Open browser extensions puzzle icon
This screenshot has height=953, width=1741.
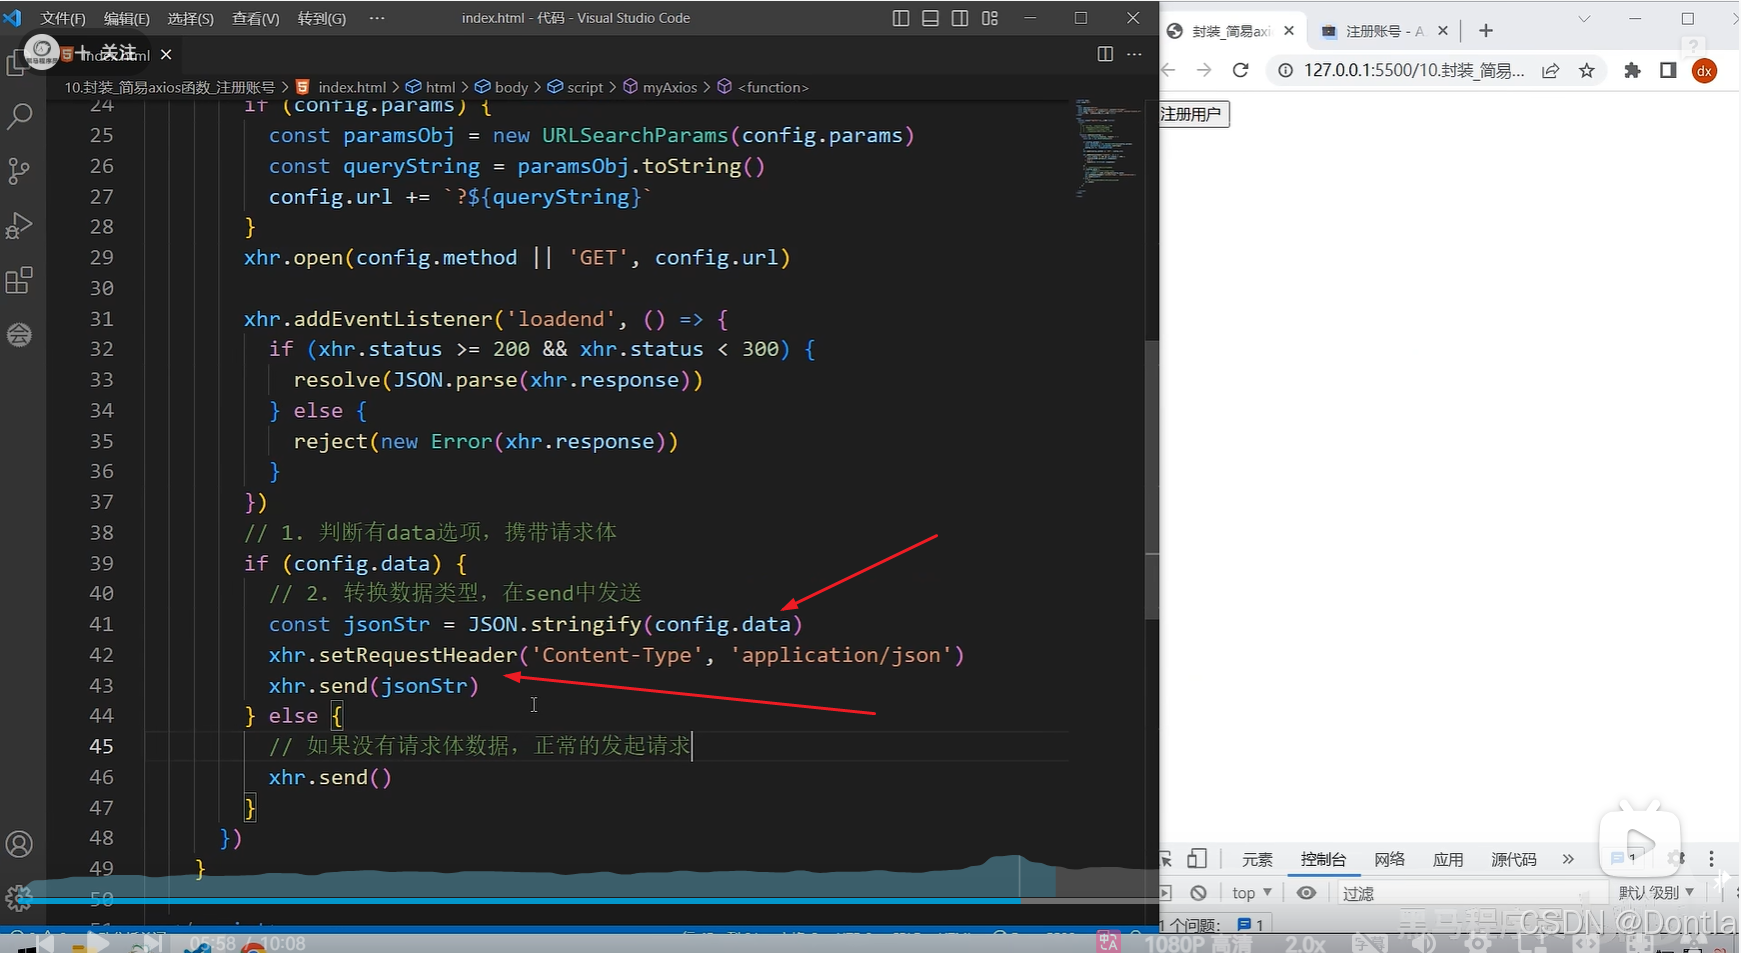click(x=1632, y=70)
